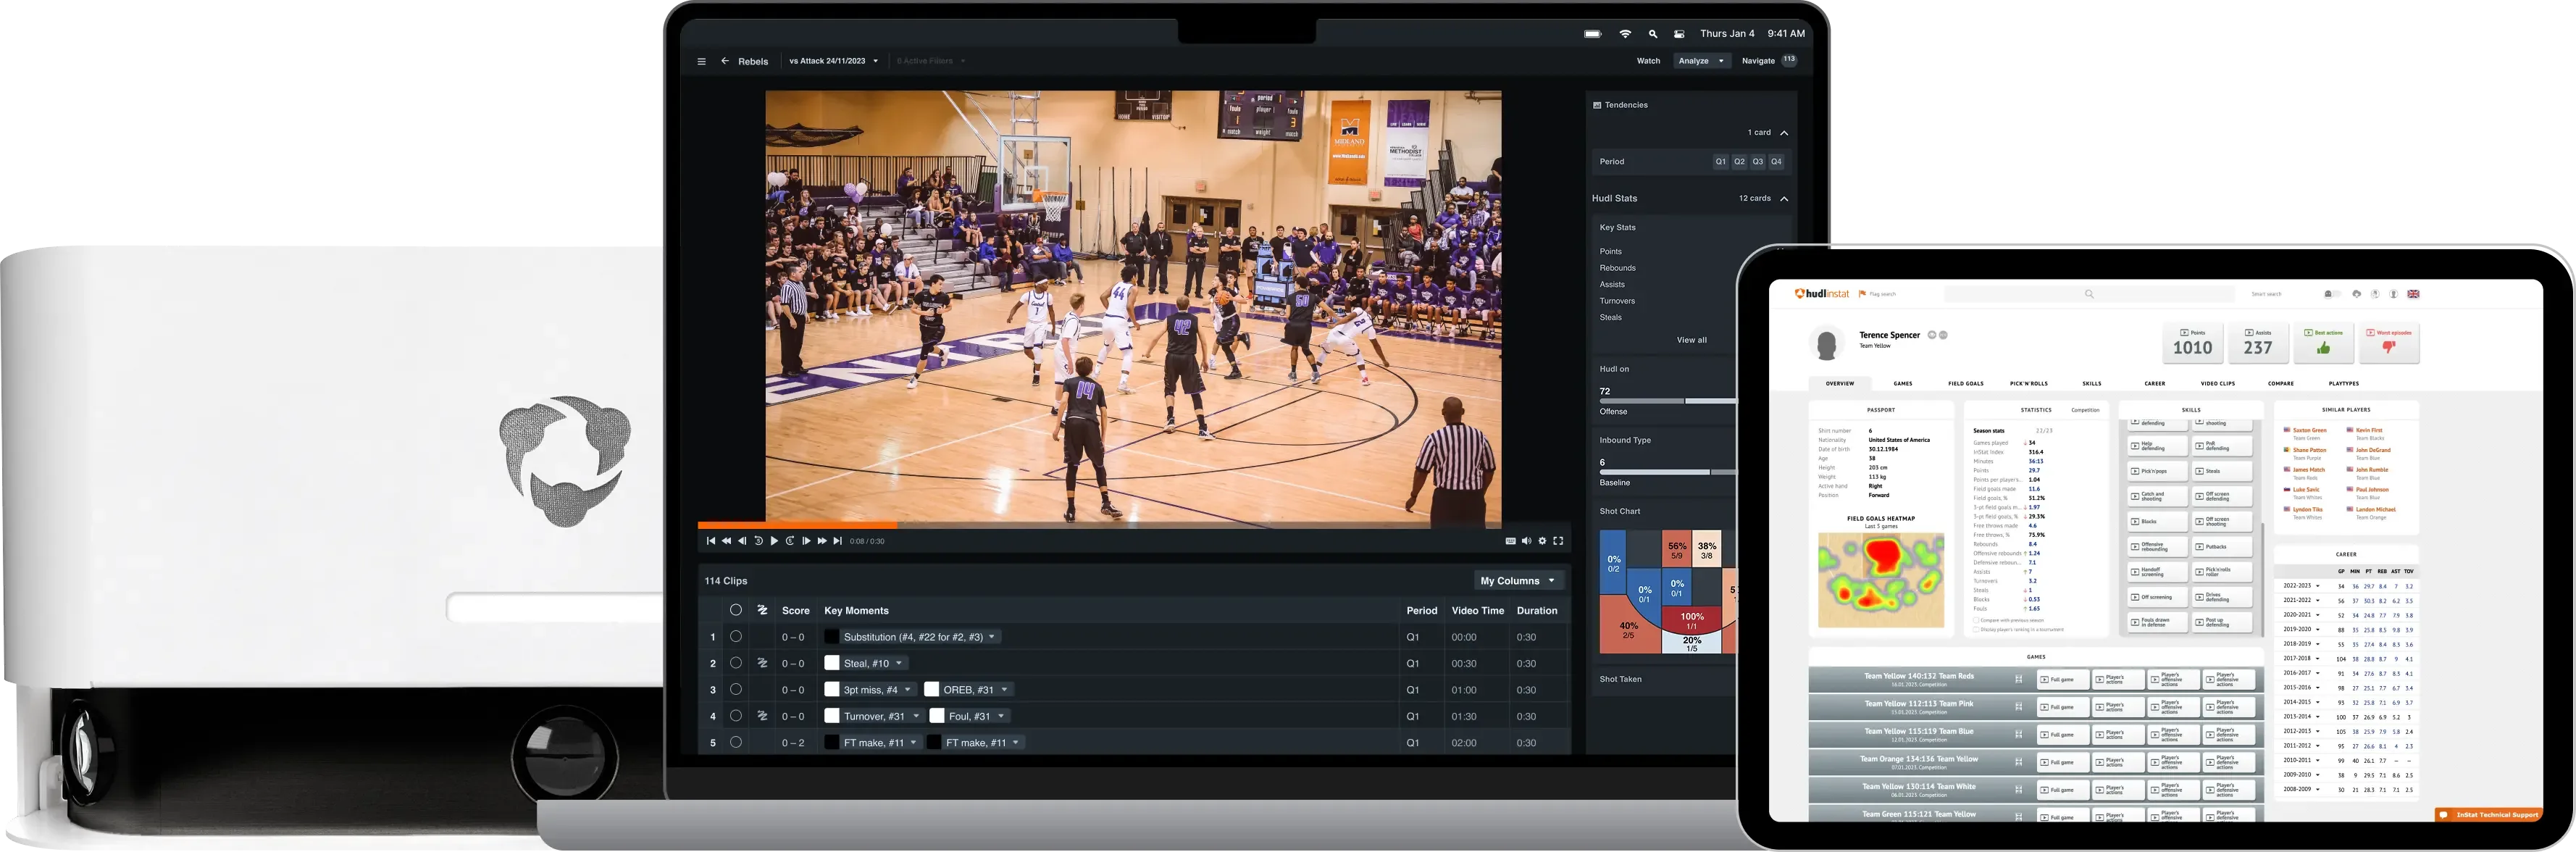Click the back arrow beside Rebels
This screenshot has width=2576, height=852.
pyautogui.click(x=724, y=61)
